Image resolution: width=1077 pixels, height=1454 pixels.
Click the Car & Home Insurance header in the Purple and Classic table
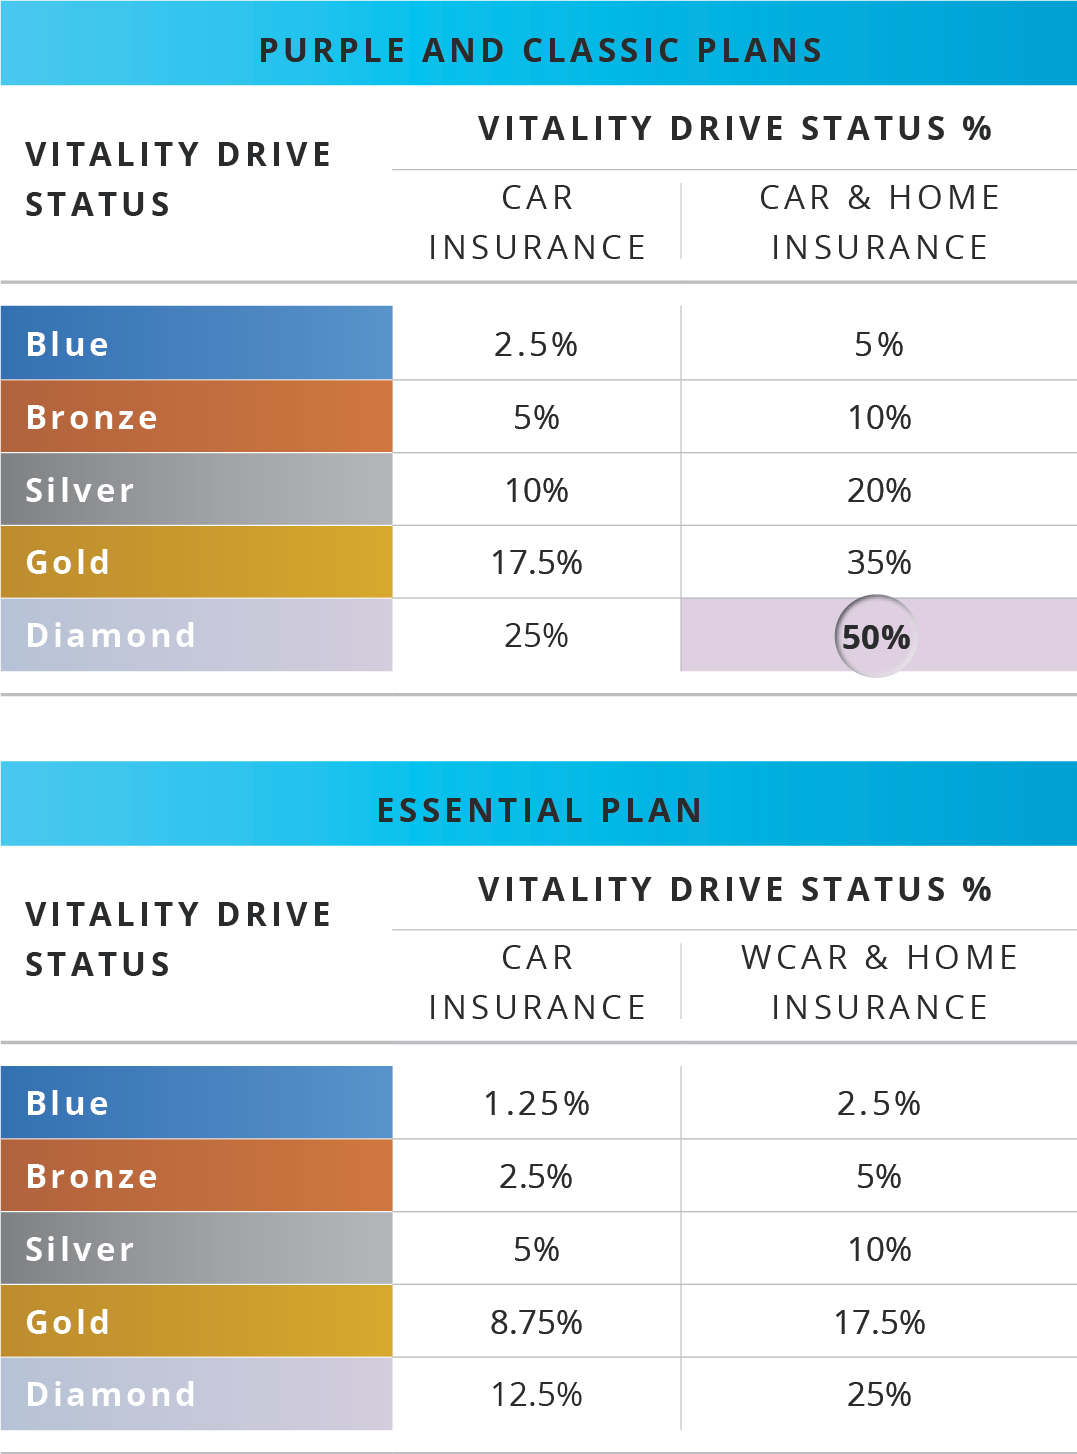879,222
